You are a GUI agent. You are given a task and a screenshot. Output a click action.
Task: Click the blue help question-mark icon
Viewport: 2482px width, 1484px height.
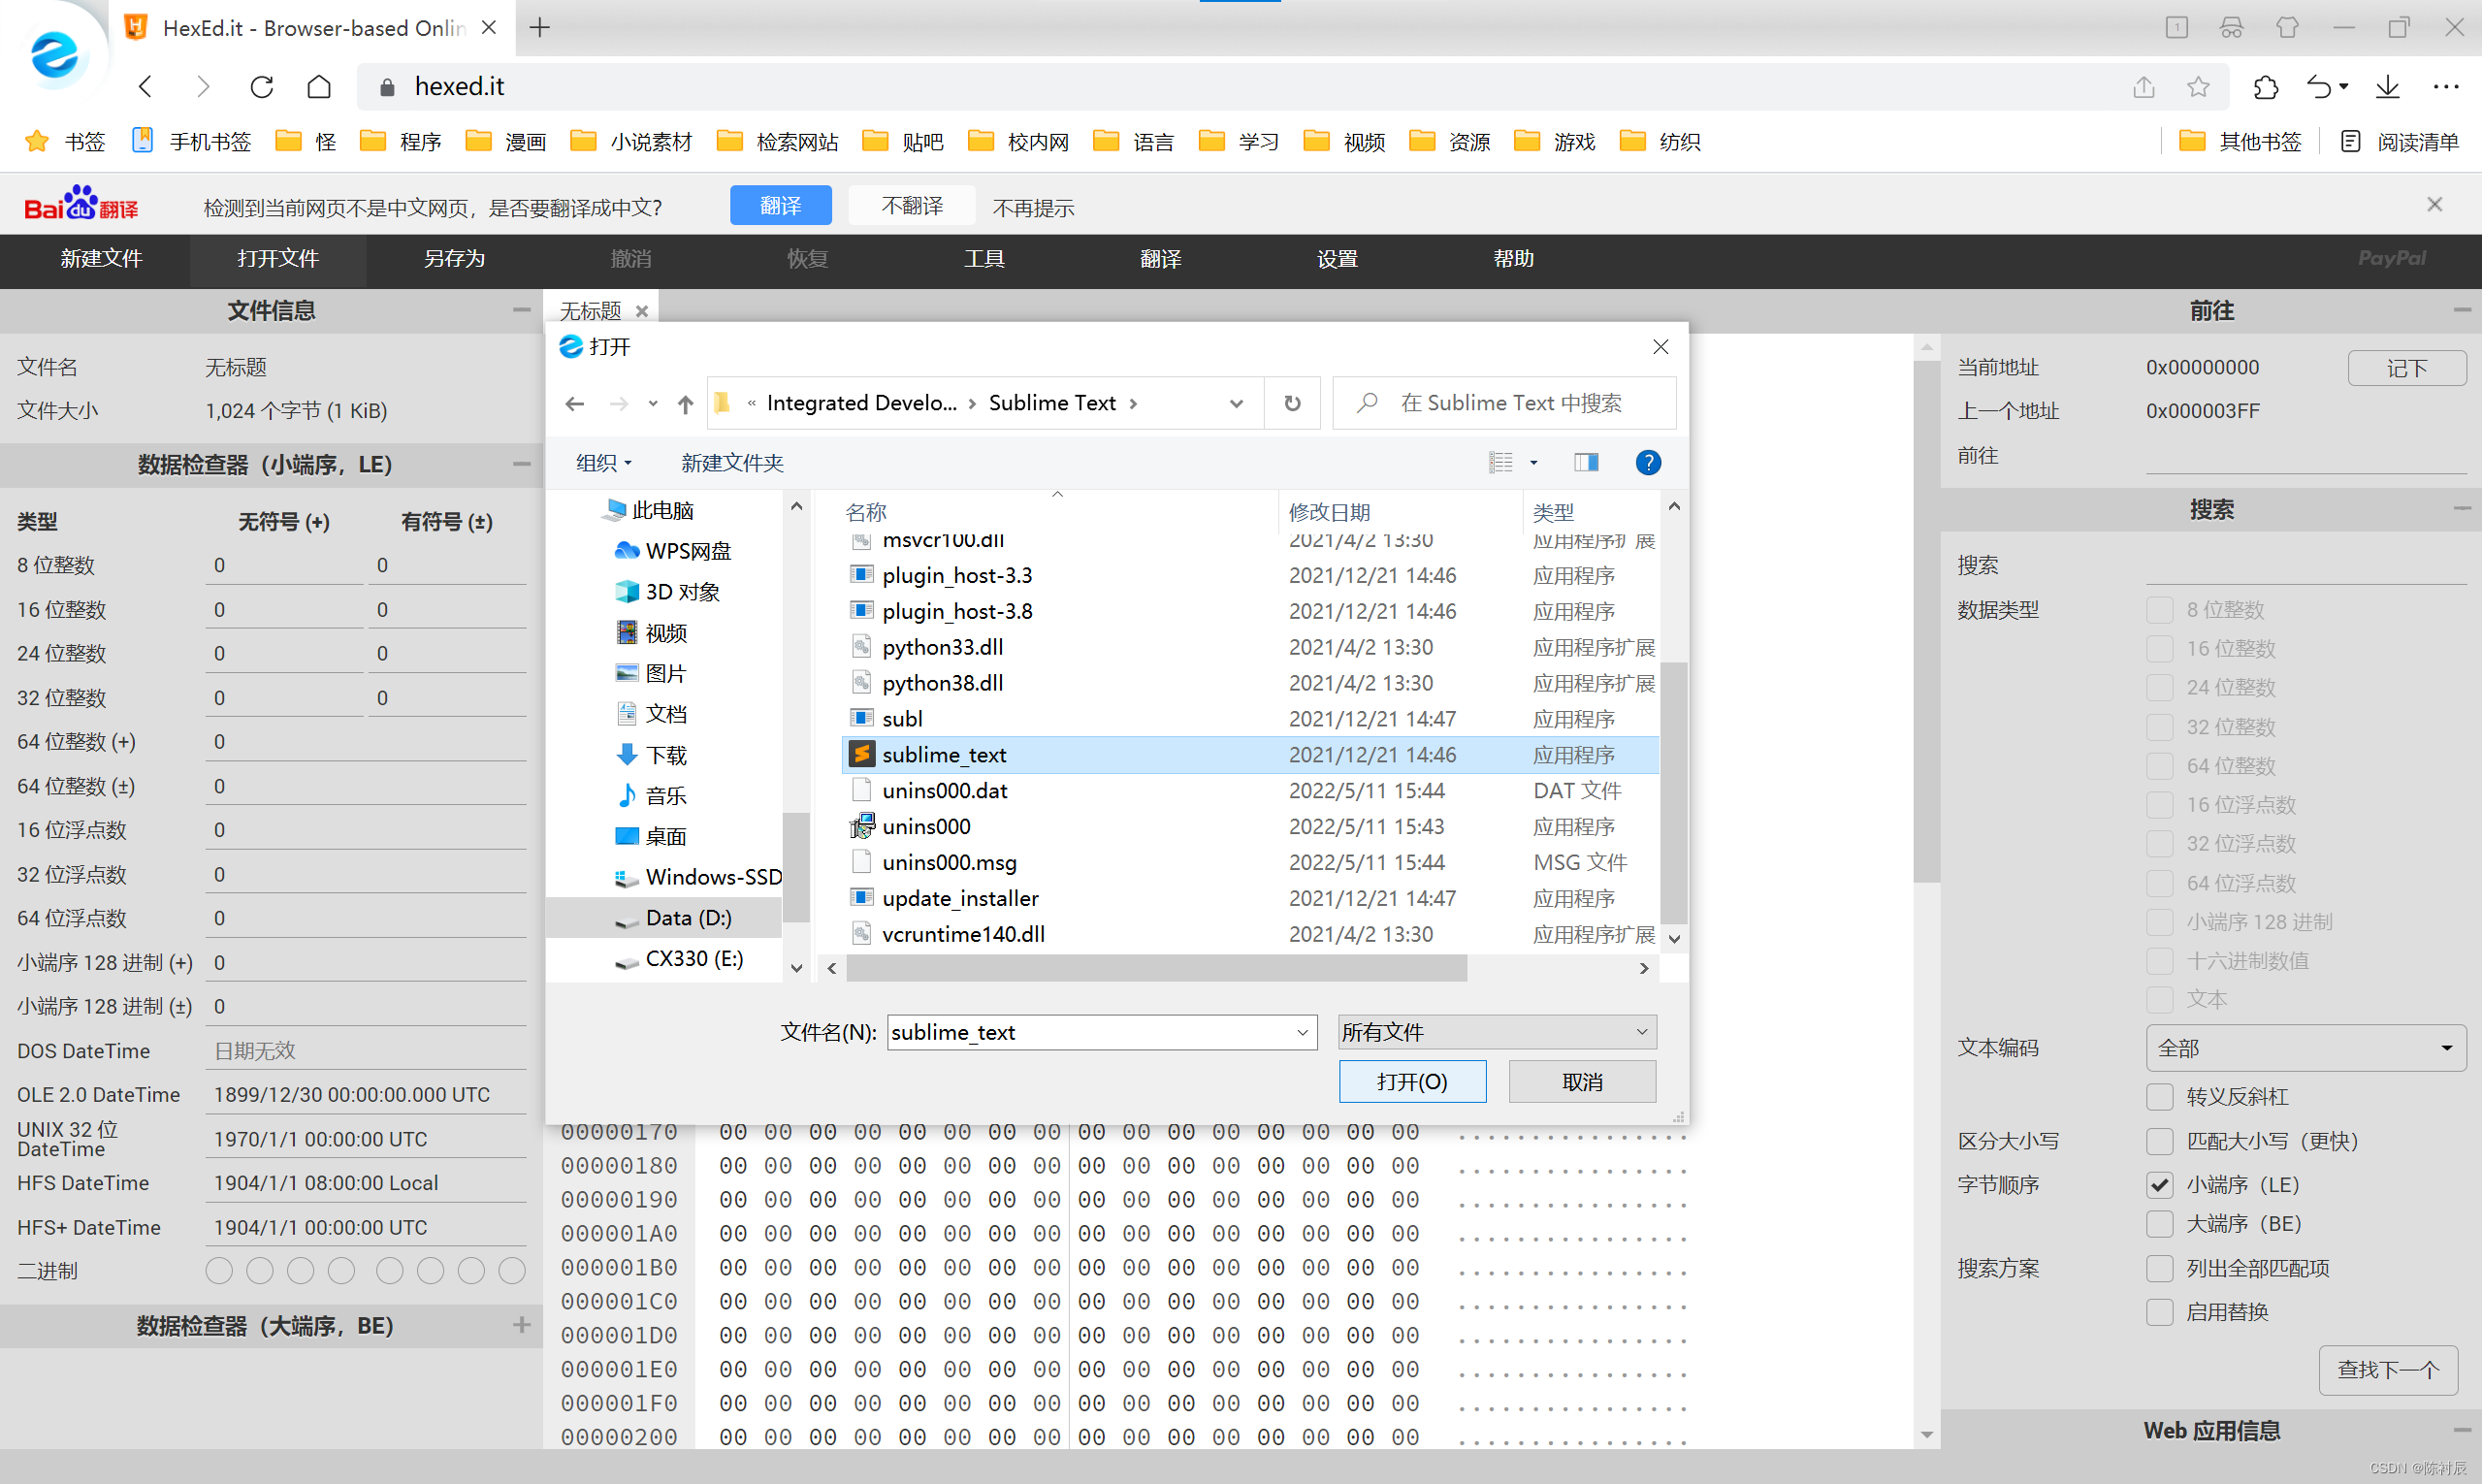[x=1648, y=462]
